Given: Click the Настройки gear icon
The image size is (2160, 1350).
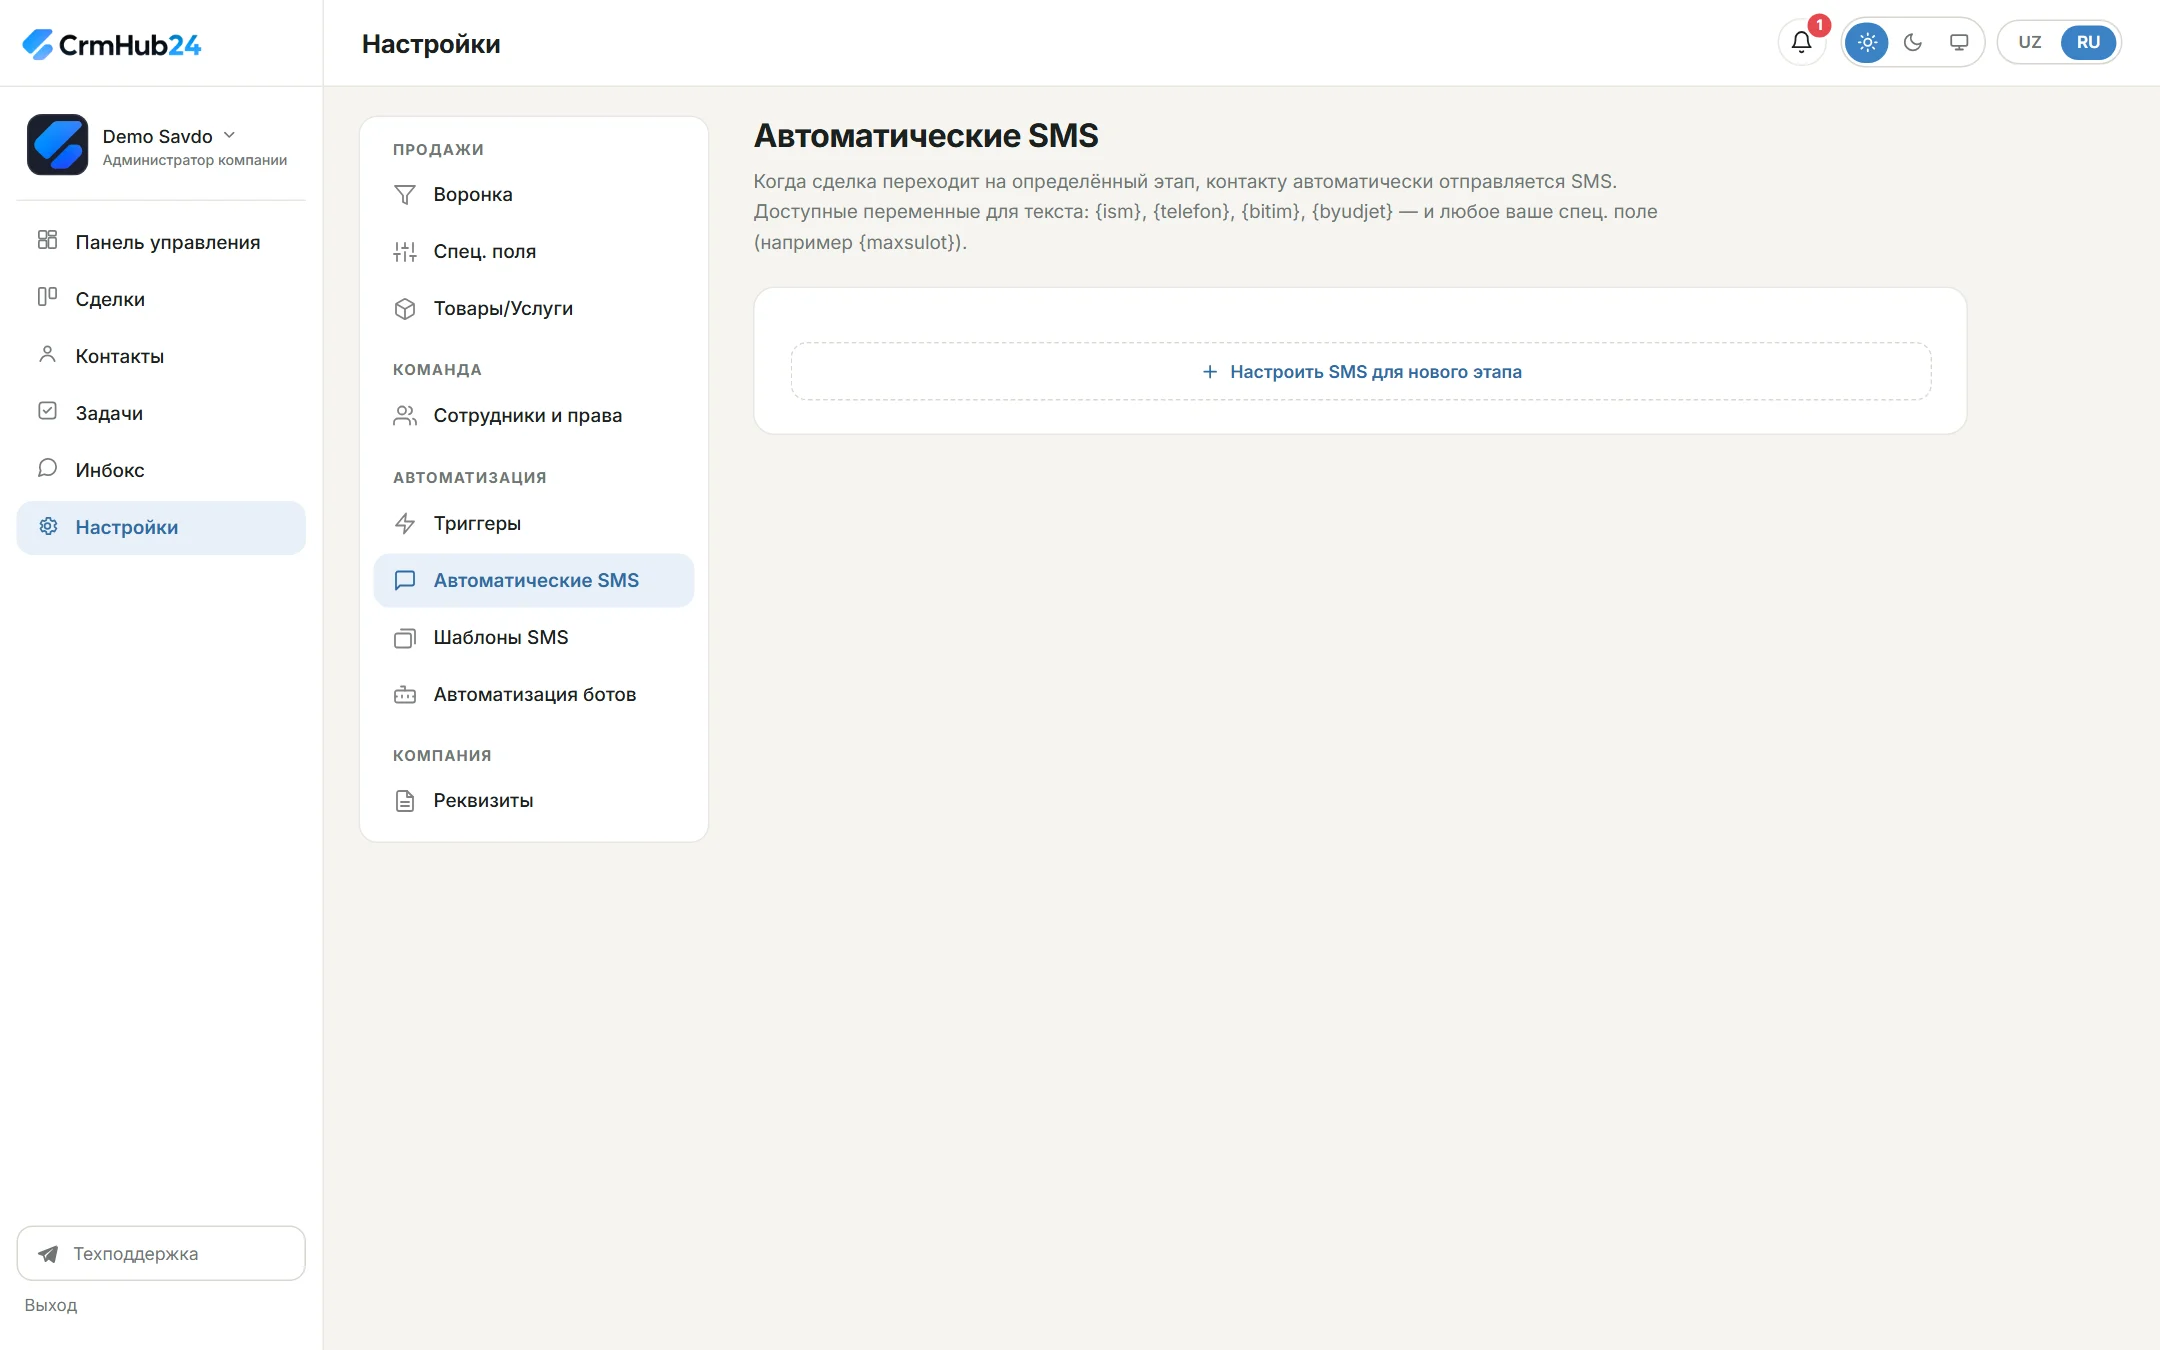Looking at the screenshot, I should tap(47, 526).
